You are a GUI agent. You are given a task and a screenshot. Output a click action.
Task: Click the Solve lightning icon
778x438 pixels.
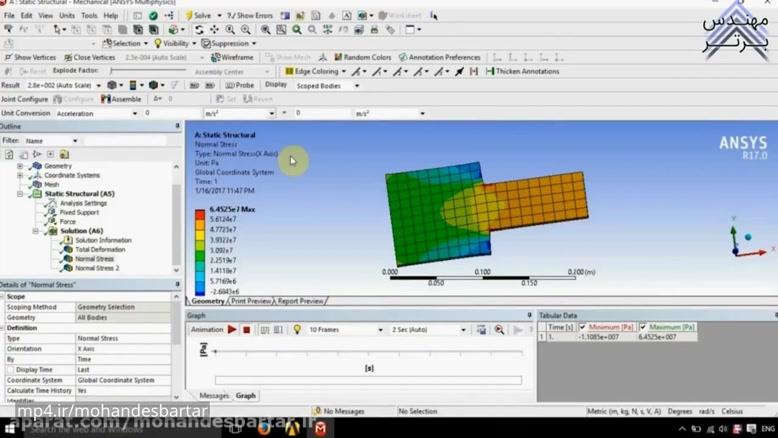189,16
